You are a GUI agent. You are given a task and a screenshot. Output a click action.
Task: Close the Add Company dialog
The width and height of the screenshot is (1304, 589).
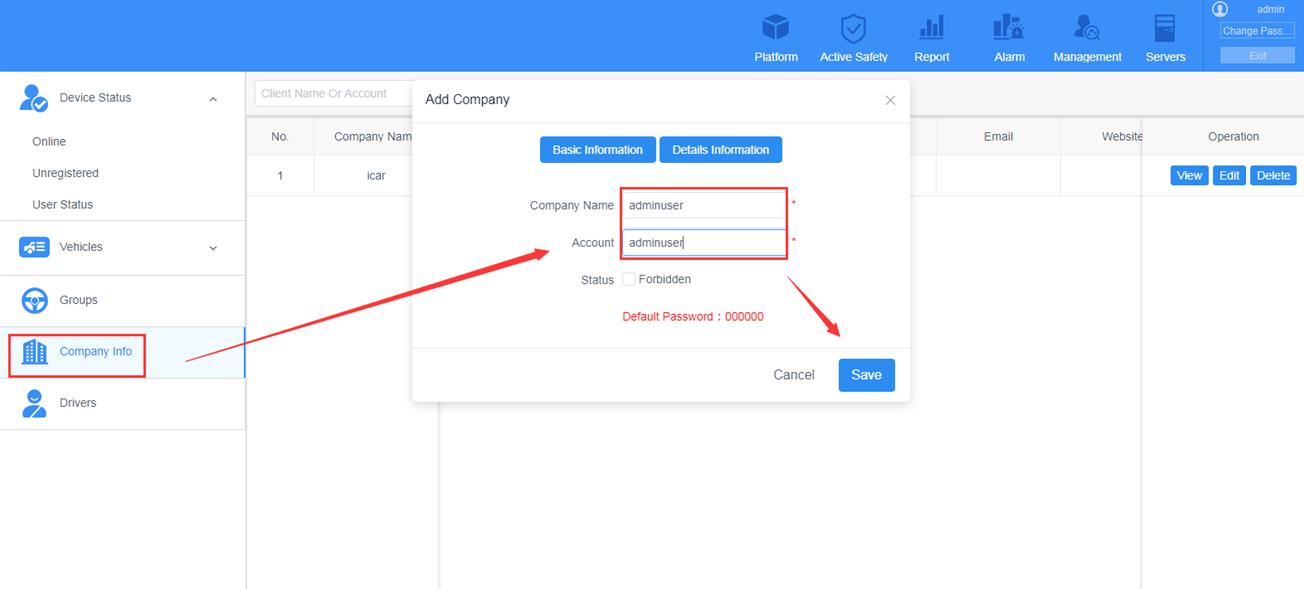point(890,100)
